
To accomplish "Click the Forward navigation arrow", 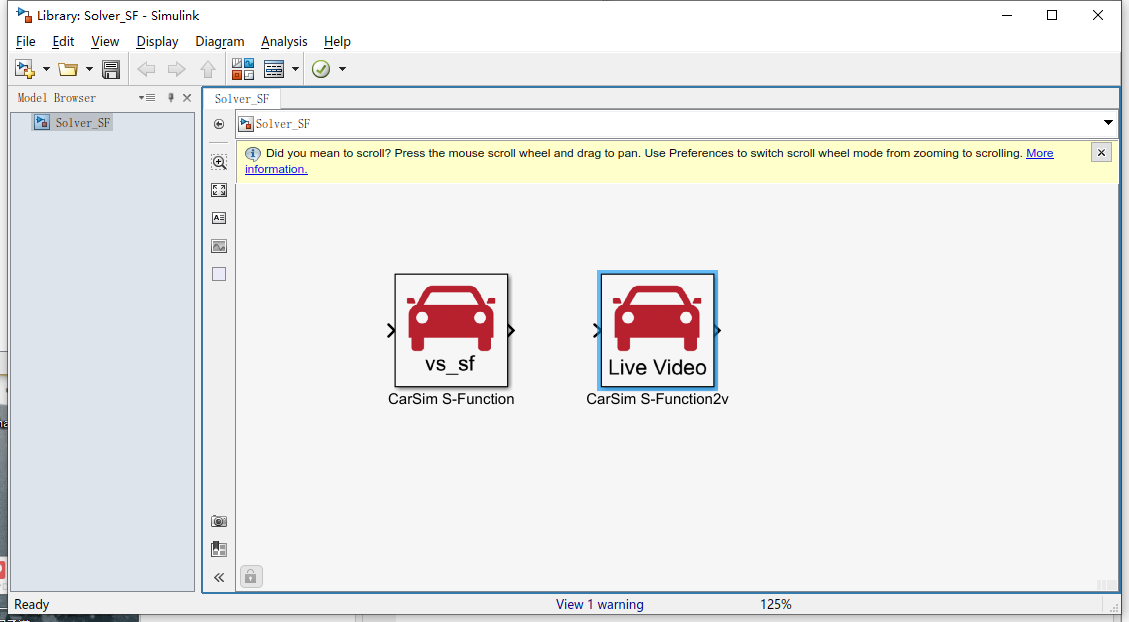I will (176, 69).
